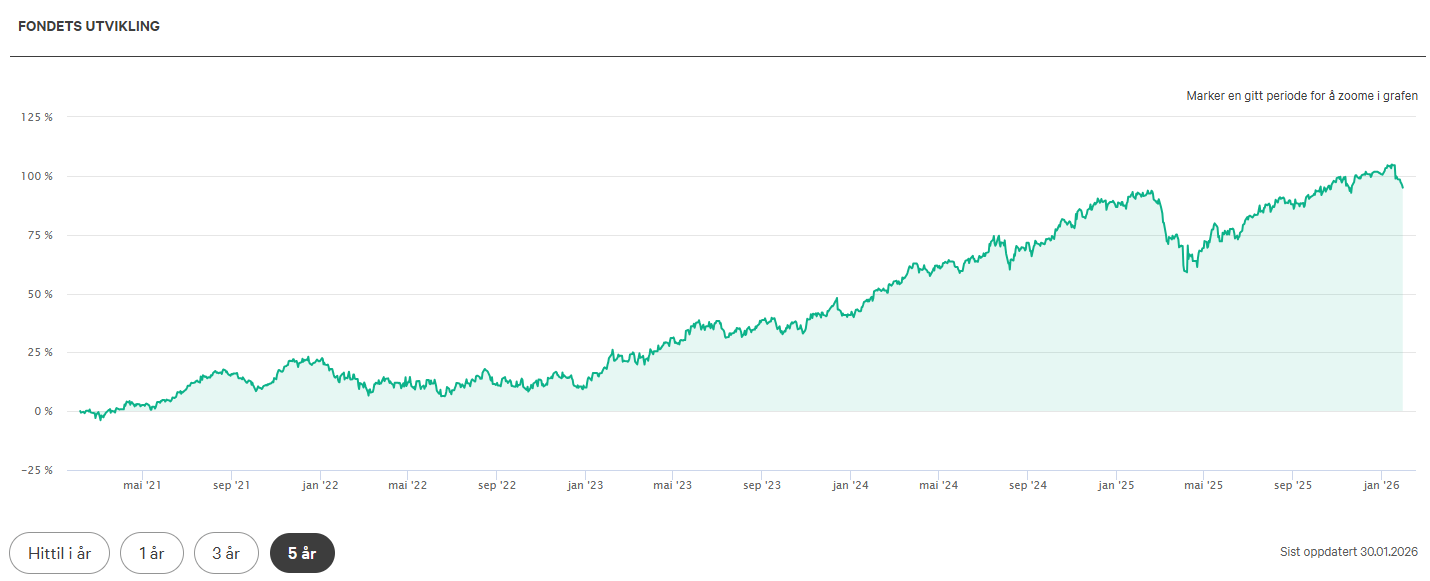Click the 100 % y-axis label

[38, 176]
